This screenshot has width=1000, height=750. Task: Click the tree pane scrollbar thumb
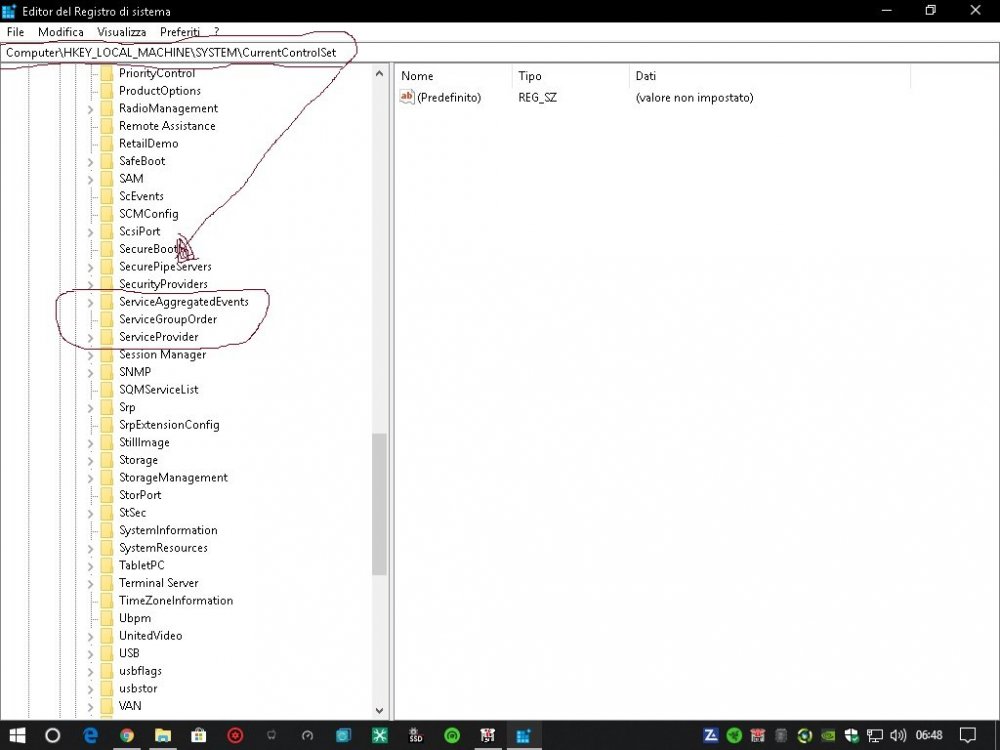click(379, 504)
